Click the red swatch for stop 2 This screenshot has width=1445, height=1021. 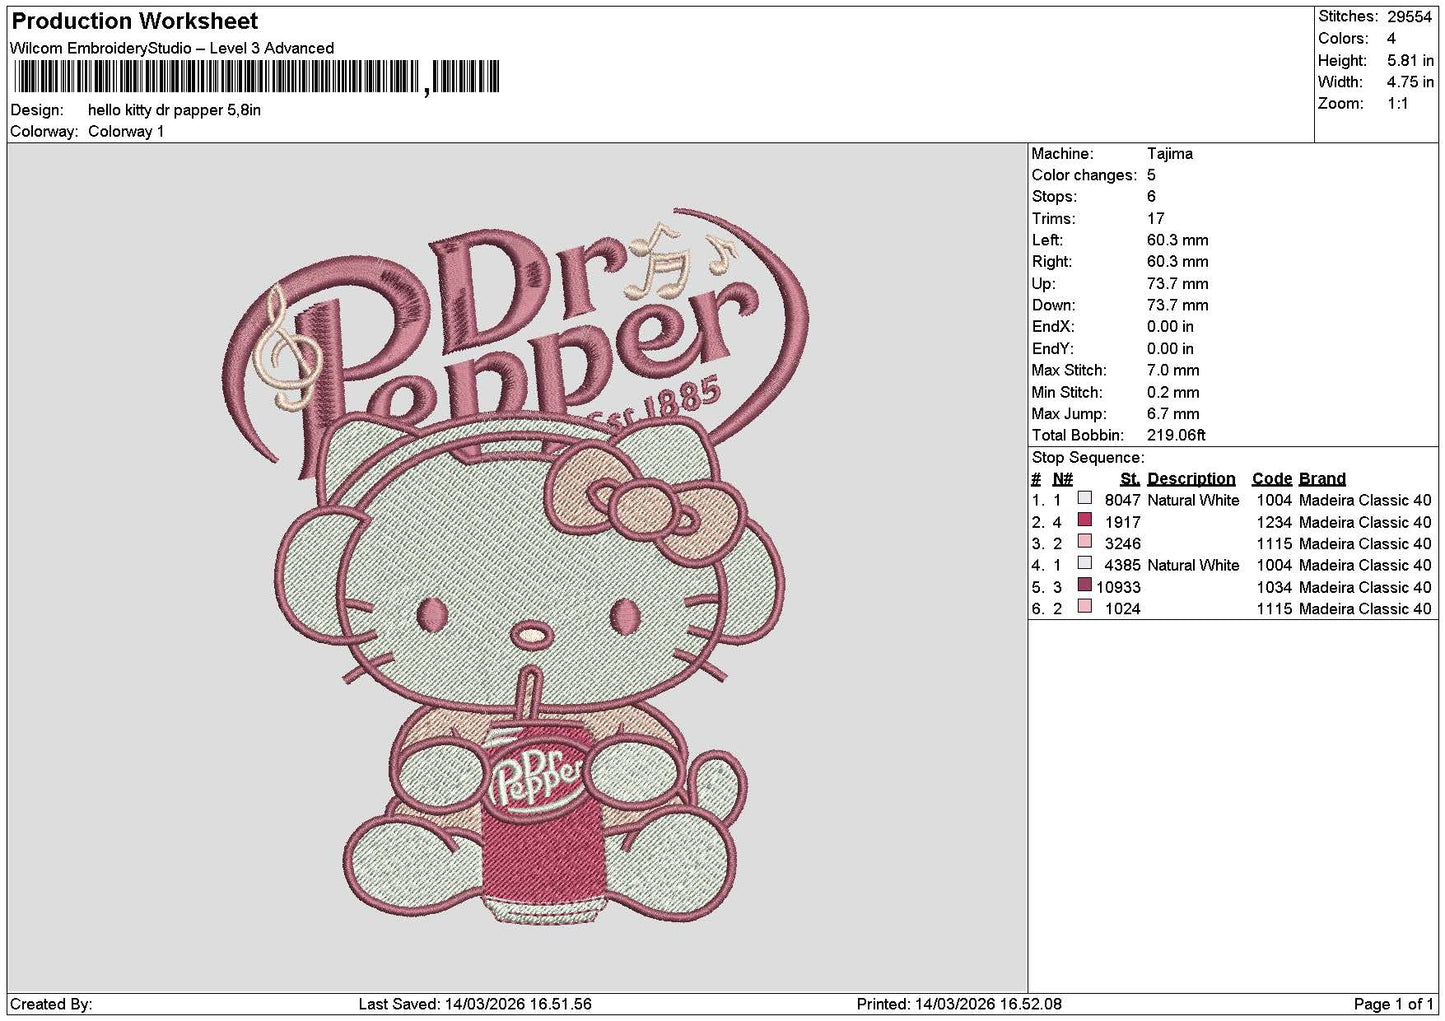[1085, 521]
